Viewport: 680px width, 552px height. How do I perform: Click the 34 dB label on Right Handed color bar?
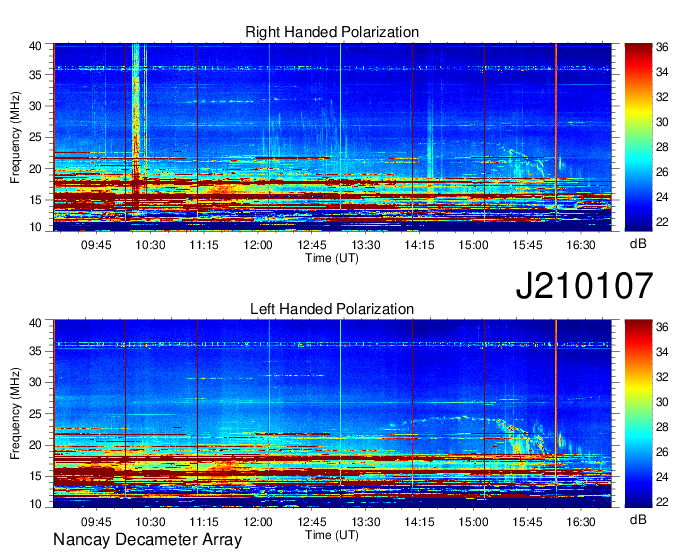[x=662, y=72]
